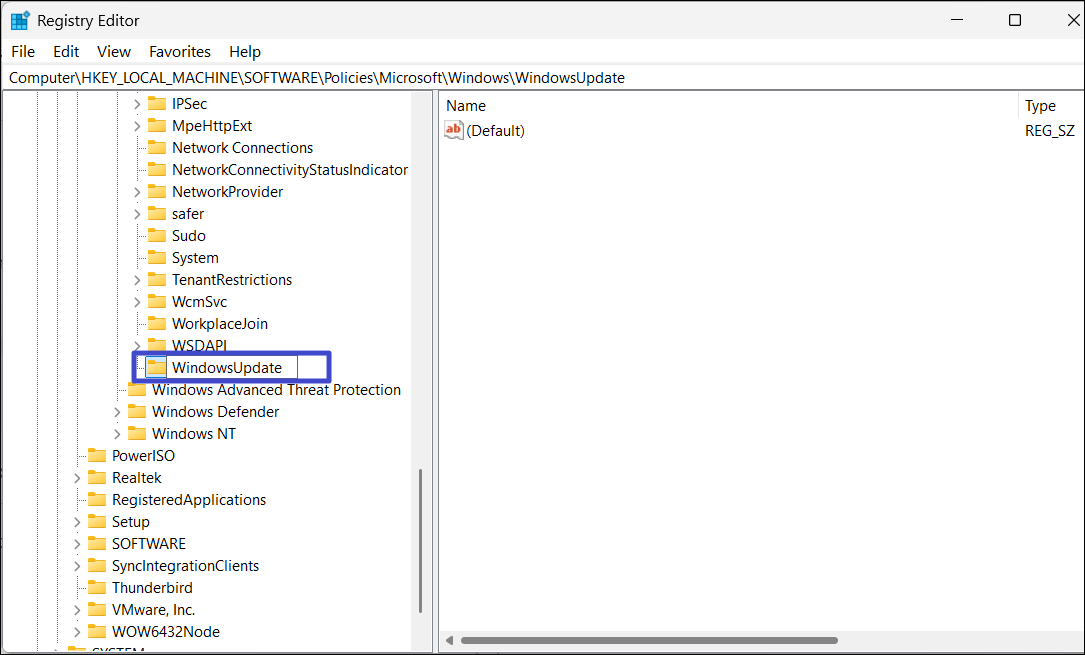Screen dimensions: 1085x655
Task: Expand the Realtek key
Action: pos(77,478)
